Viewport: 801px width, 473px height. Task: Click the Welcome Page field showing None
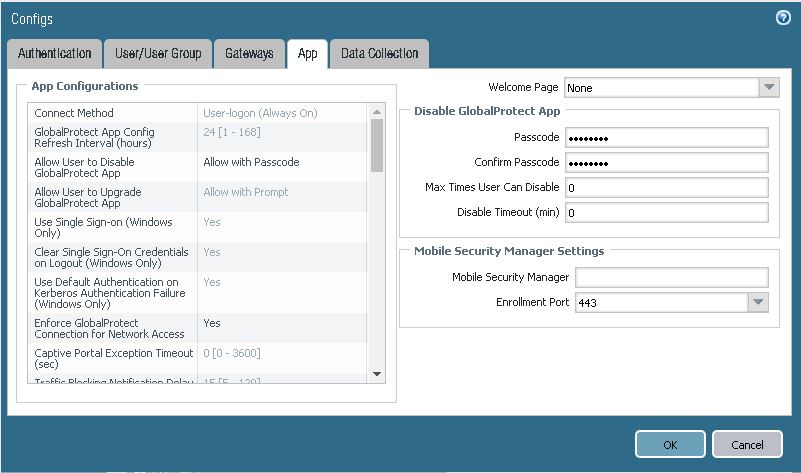click(662, 87)
